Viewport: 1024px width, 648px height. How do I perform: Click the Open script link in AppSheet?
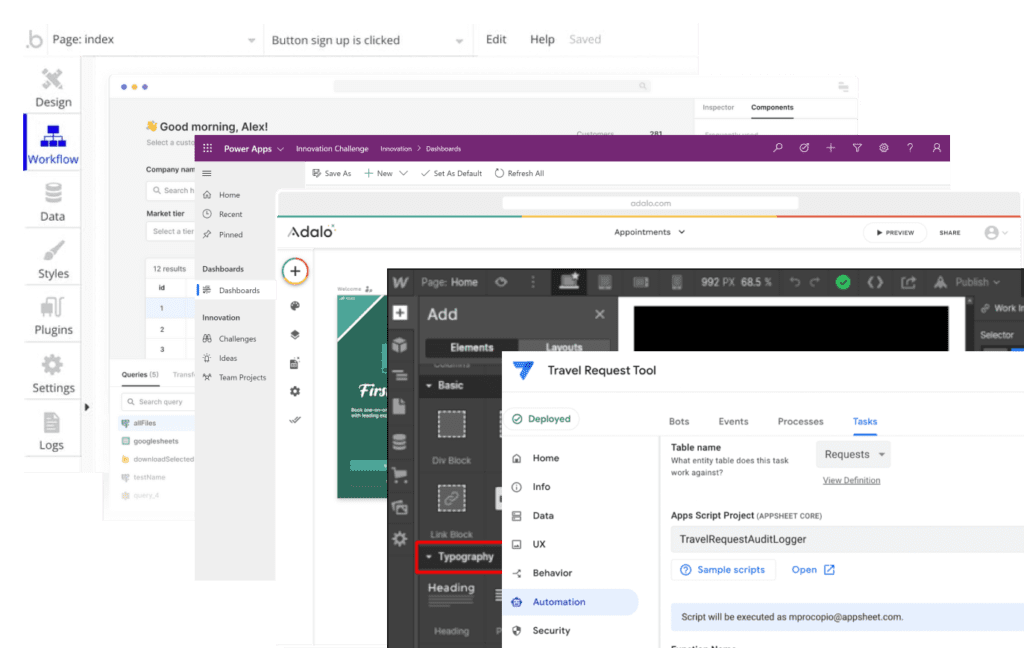pyautogui.click(x=813, y=570)
